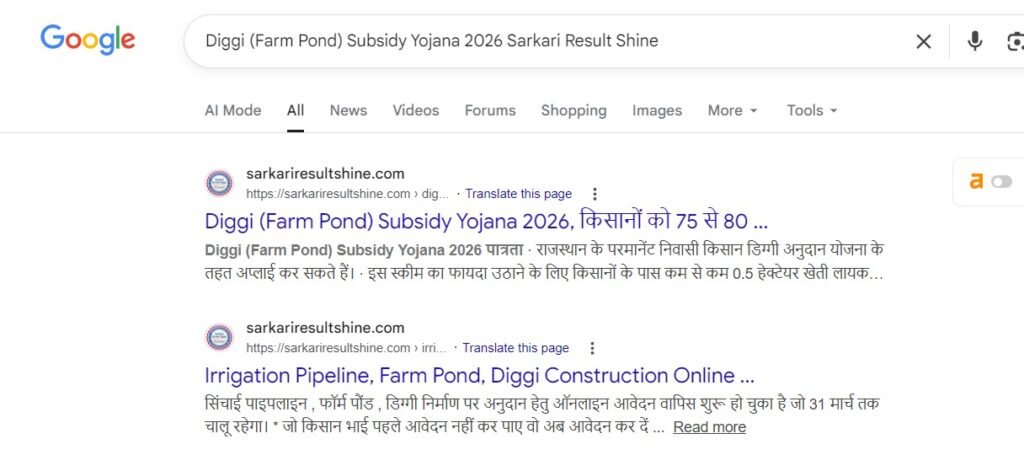This screenshot has width=1024, height=455.
Task: Click the Google logo
Action: [x=88, y=40]
